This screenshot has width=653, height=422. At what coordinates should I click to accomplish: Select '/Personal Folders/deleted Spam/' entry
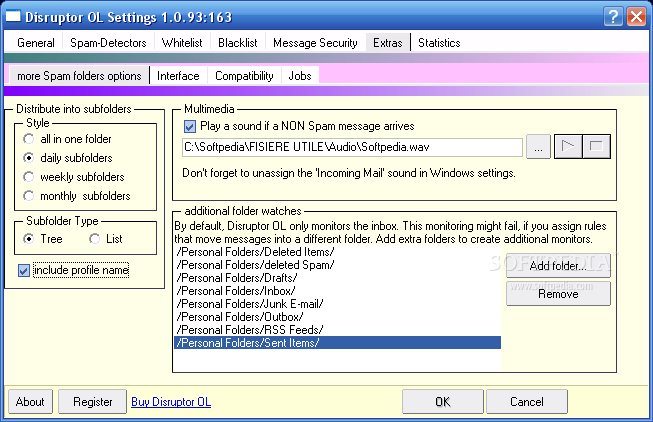pos(337,265)
